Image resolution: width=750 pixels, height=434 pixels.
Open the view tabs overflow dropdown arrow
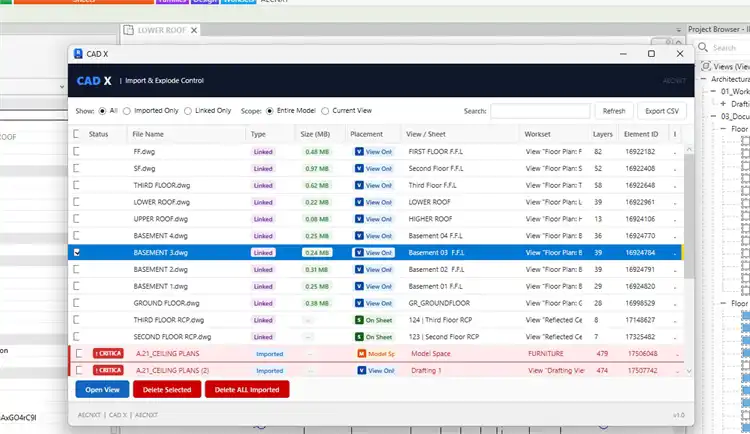678,30
